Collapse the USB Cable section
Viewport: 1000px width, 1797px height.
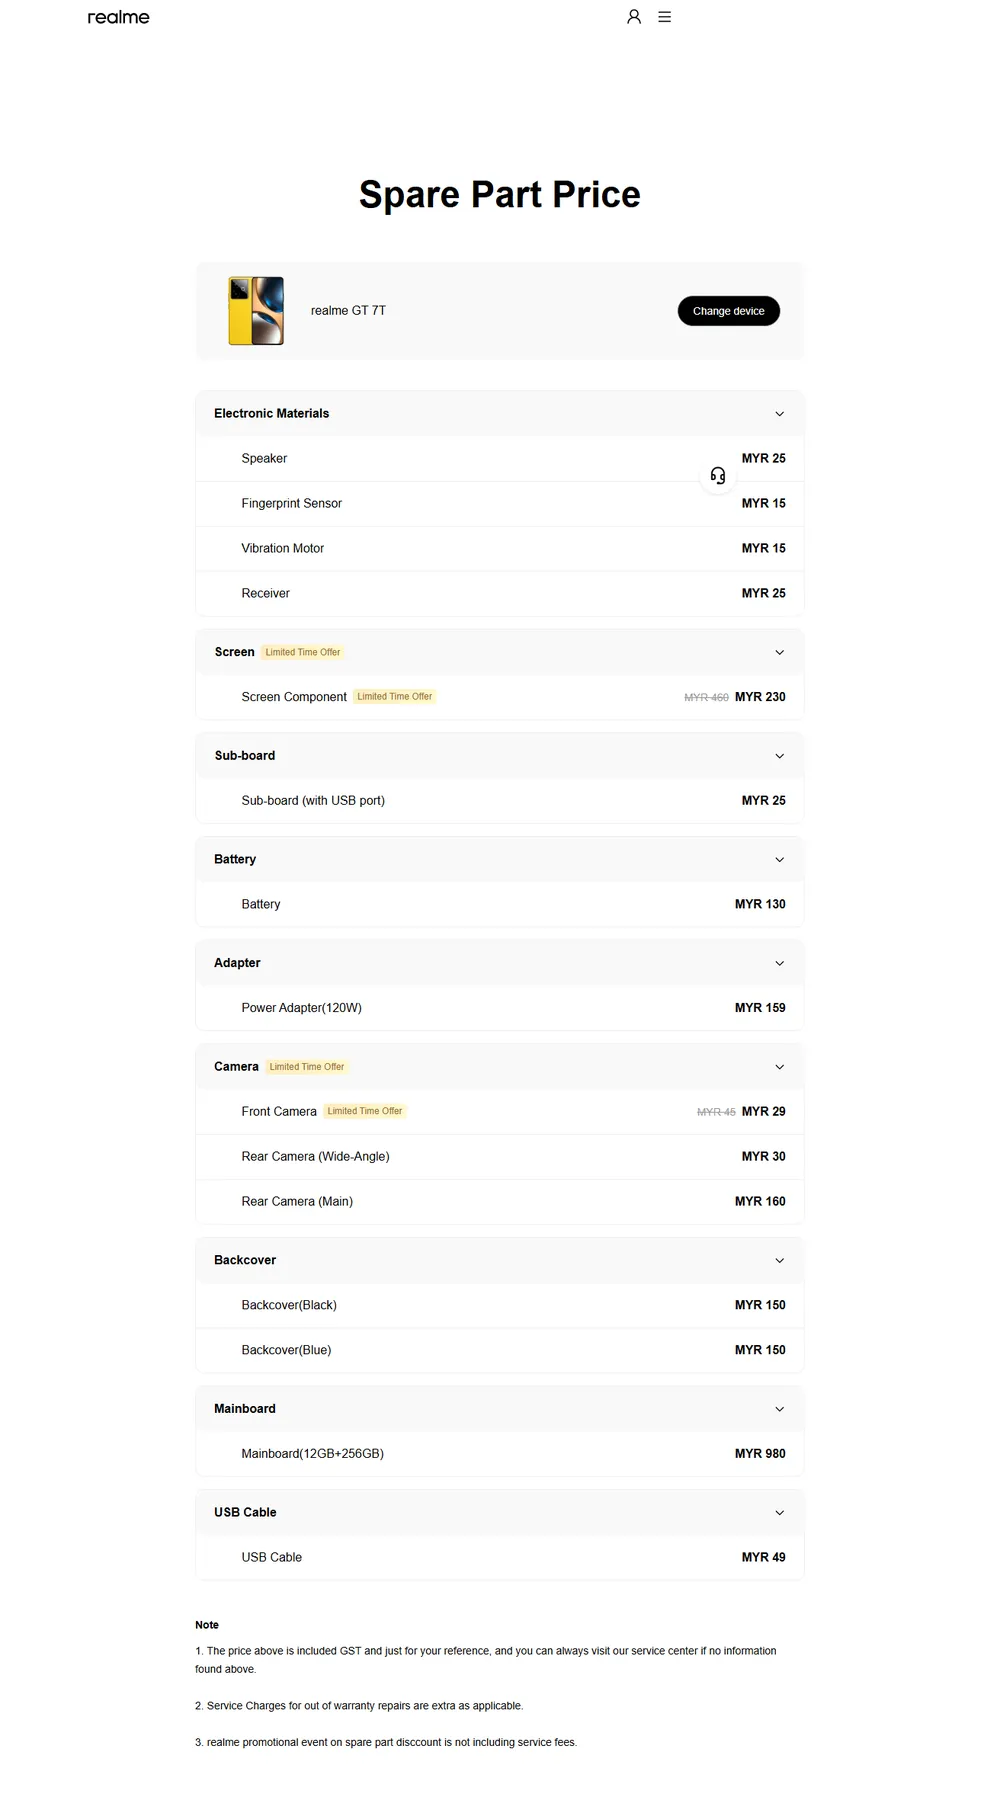(500, 1512)
